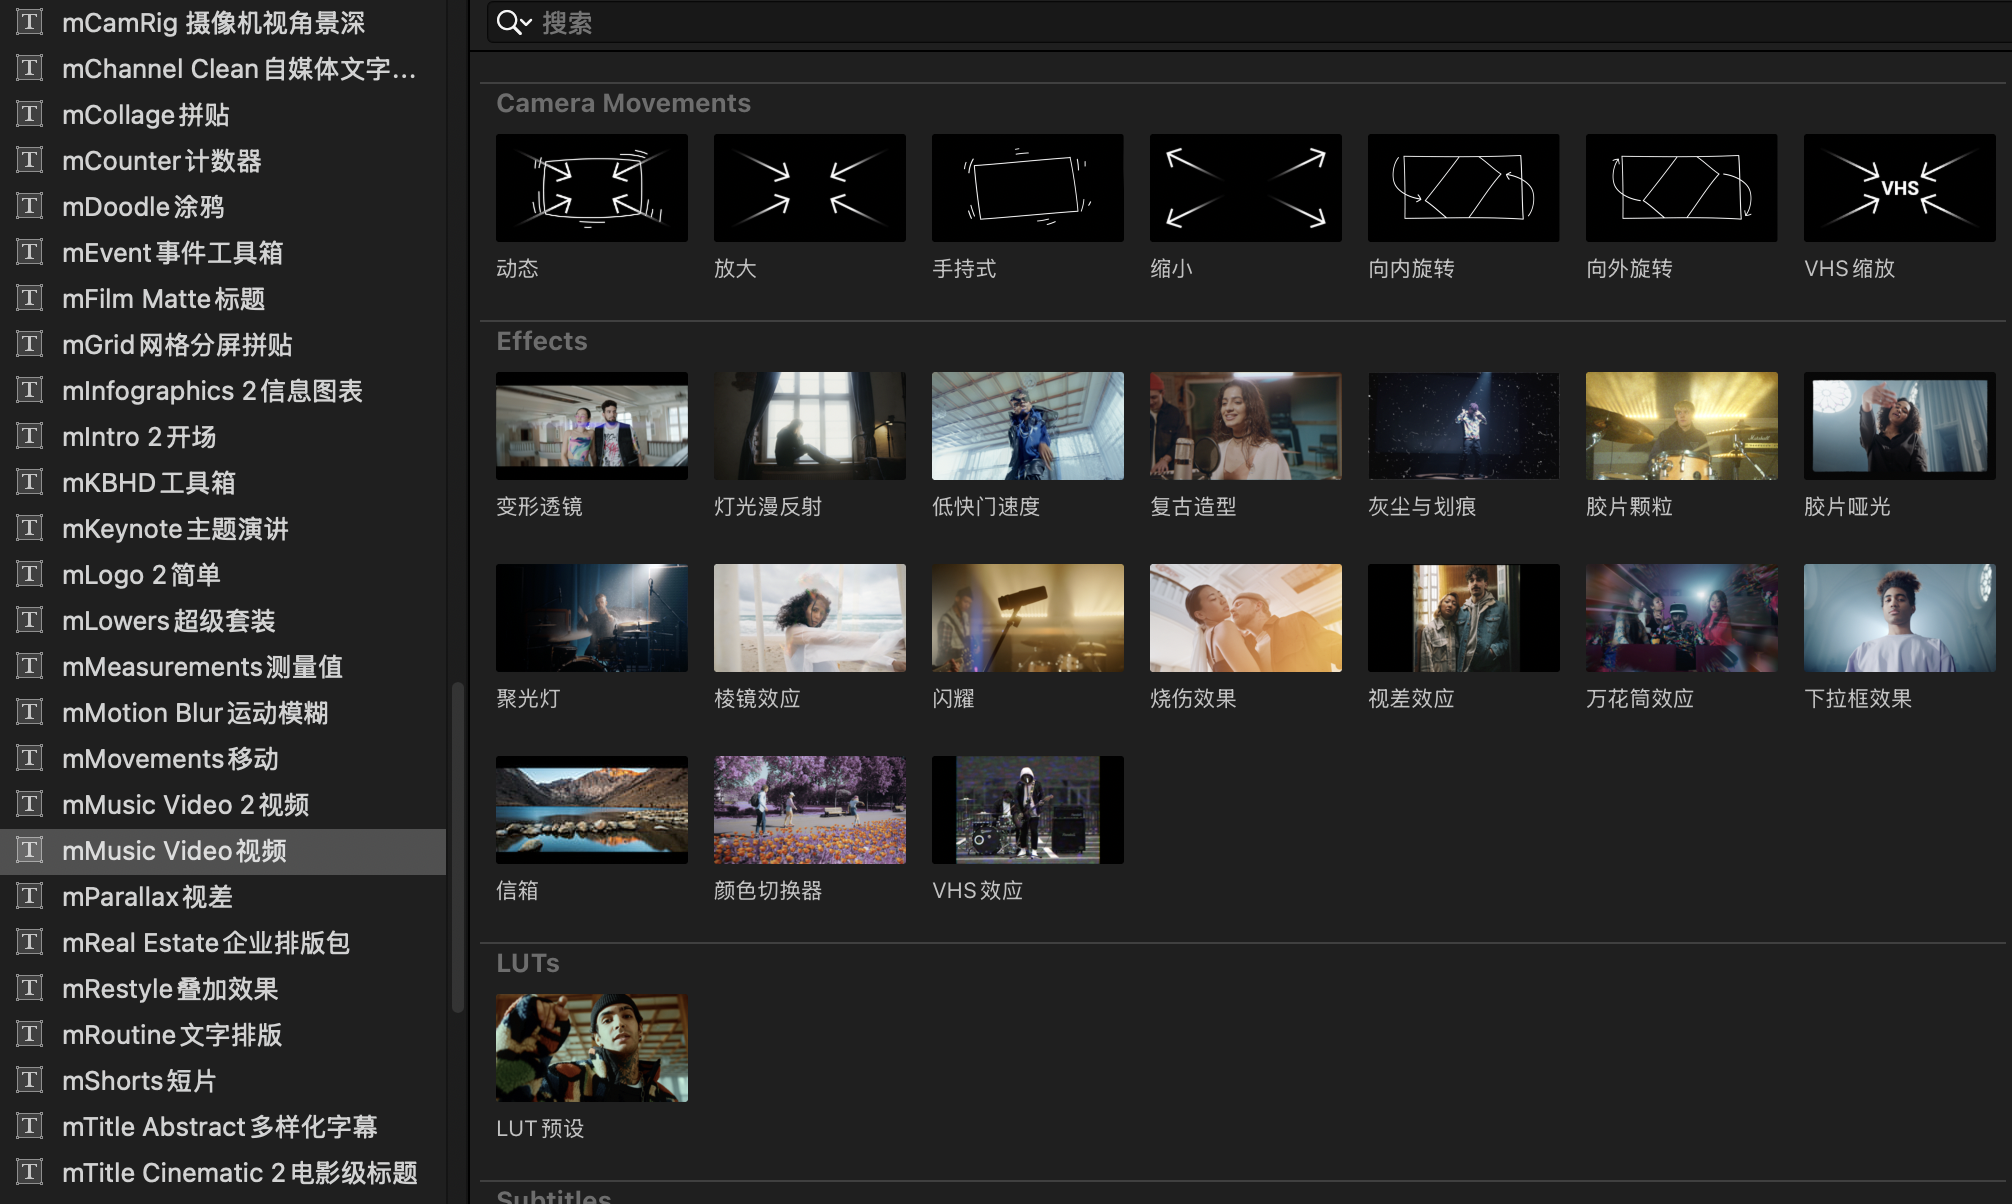Viewport: 2012px width, 1204px height.
Task: Open the mMeasurements 测量值 category
Action: 223,666
